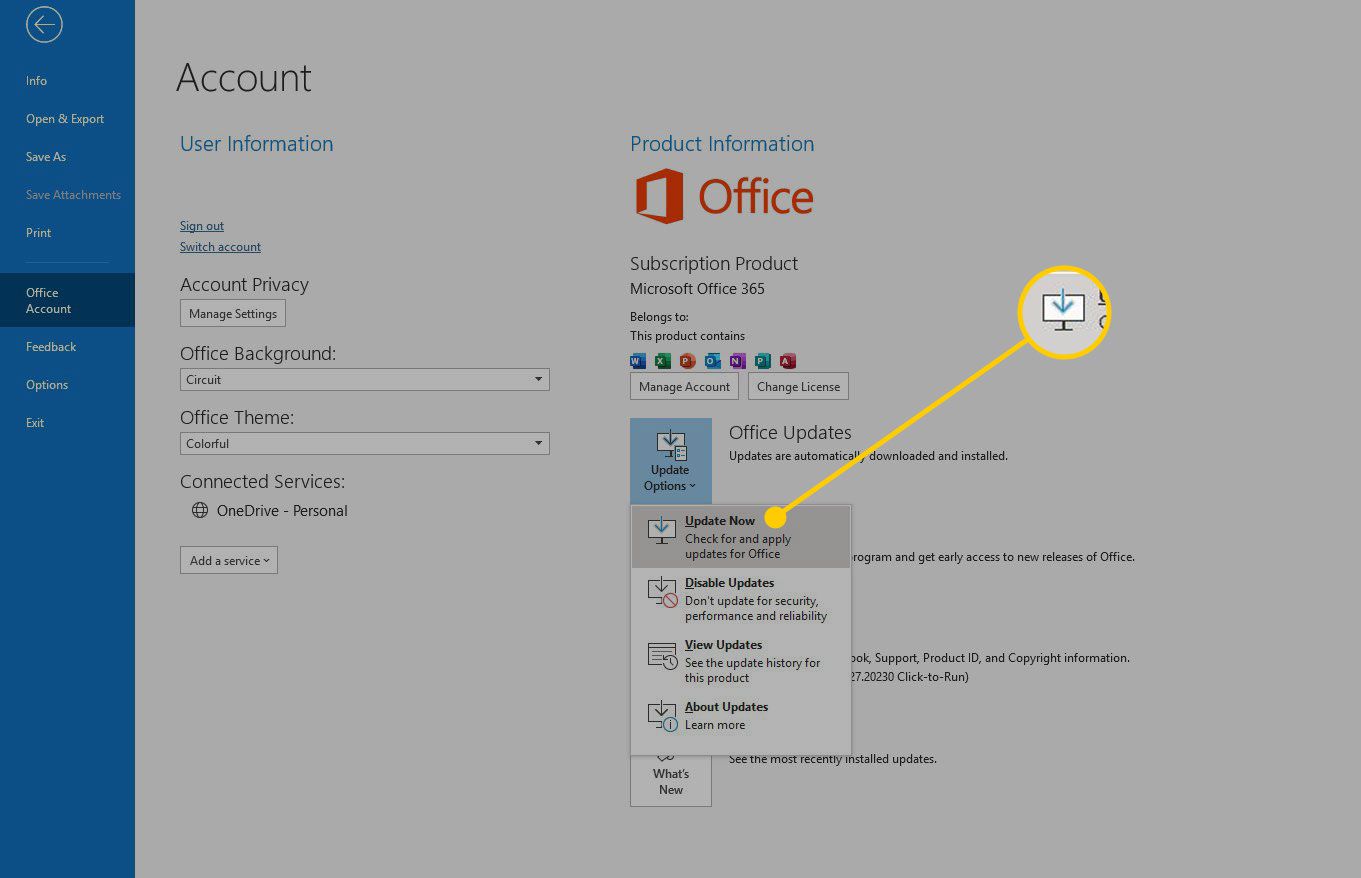This screenshot has height=878, width=1361.
Task: Click the View Updates history icon
Action: (662, 655)
